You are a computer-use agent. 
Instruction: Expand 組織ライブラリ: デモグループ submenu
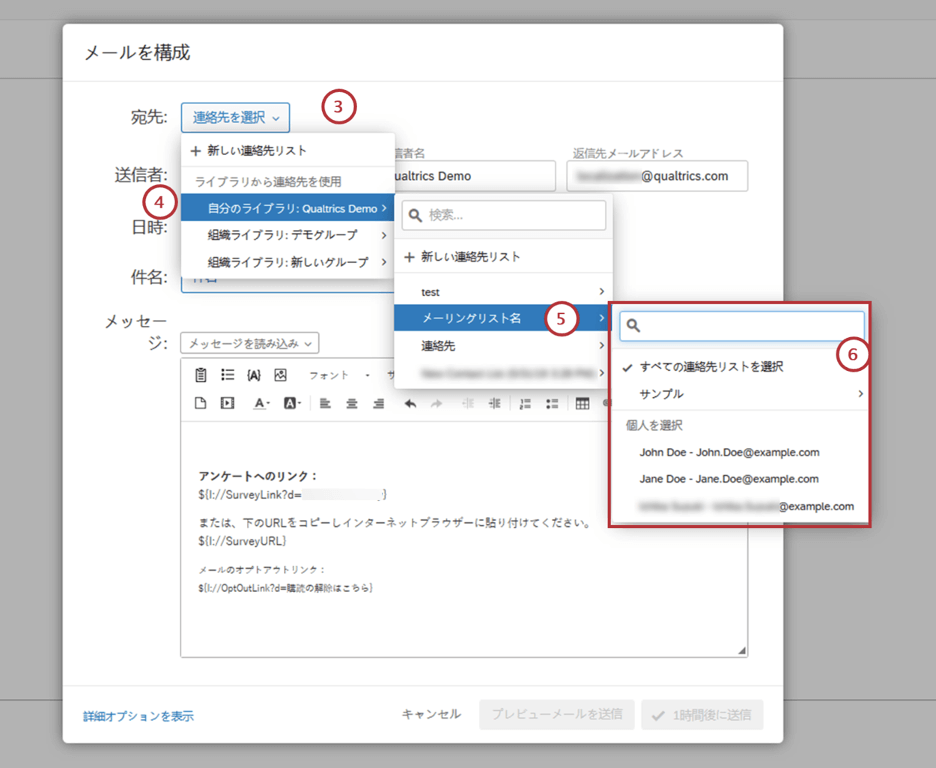point(288,235)
